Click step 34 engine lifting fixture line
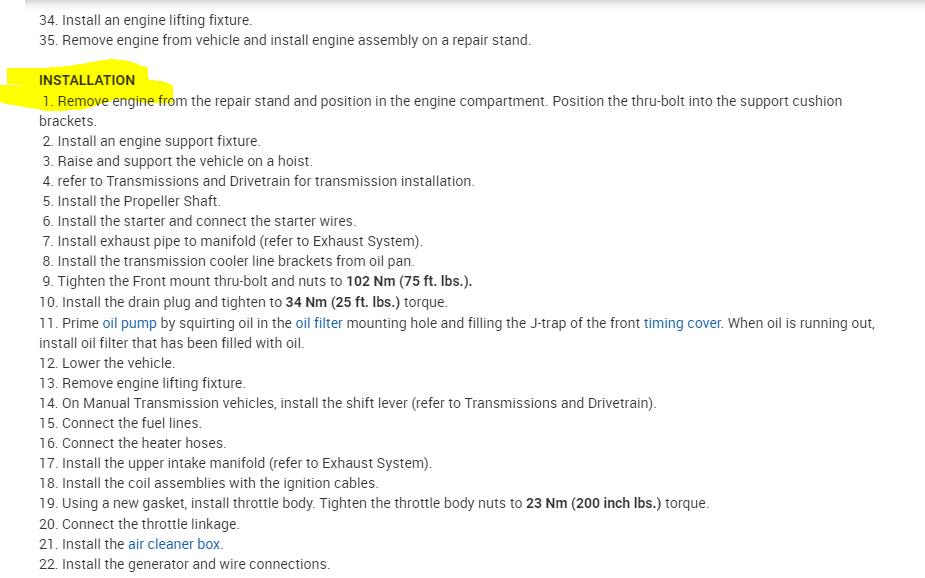The height and width of the screenshot is (578, 925). (x=145, y=20)
